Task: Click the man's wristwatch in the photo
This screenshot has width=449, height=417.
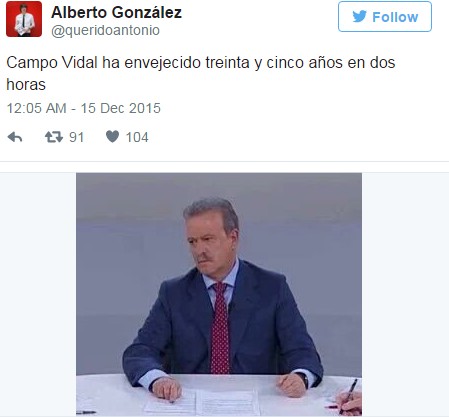Action: click(x=305, y=380)
